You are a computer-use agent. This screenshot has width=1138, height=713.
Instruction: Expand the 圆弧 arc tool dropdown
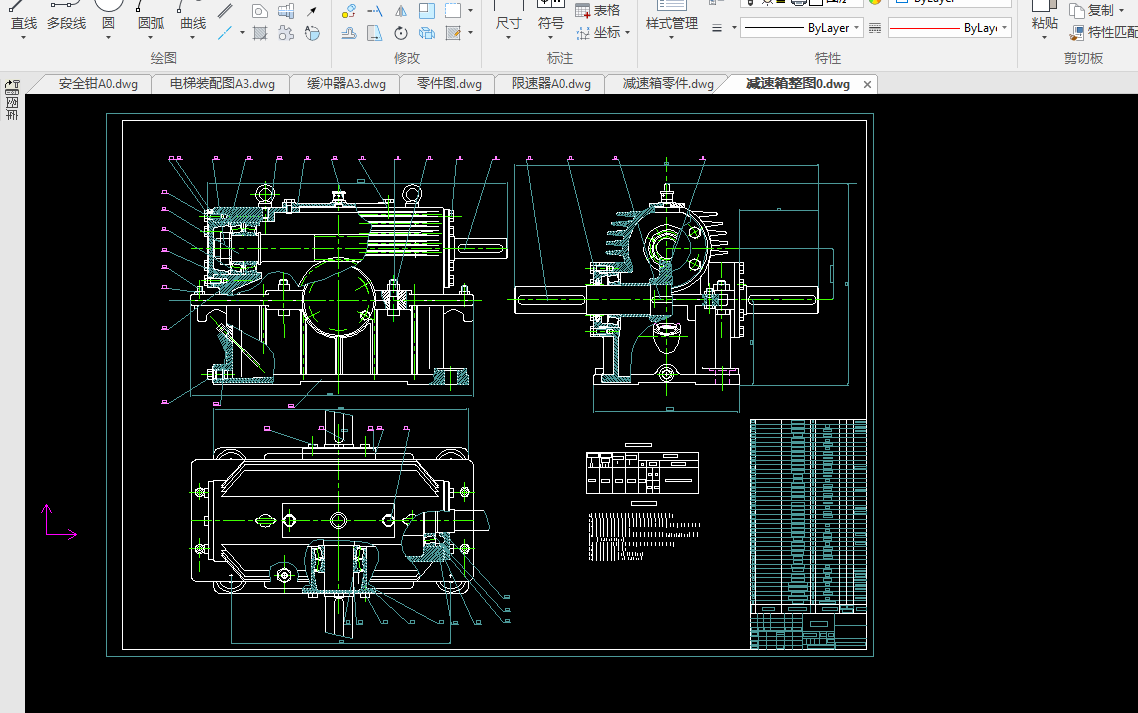tap(151, 38)
